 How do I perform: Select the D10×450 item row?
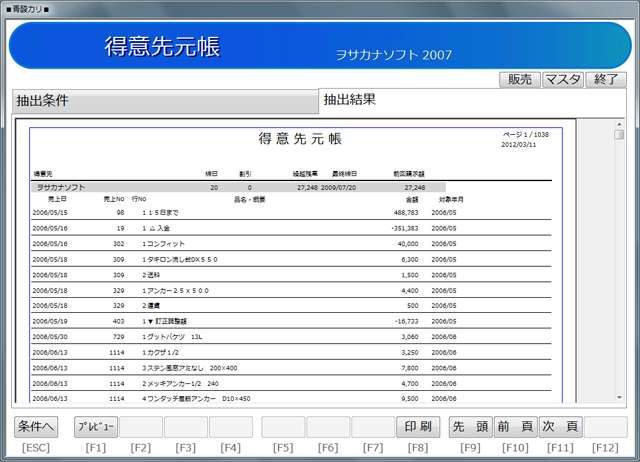pos(291,398)
